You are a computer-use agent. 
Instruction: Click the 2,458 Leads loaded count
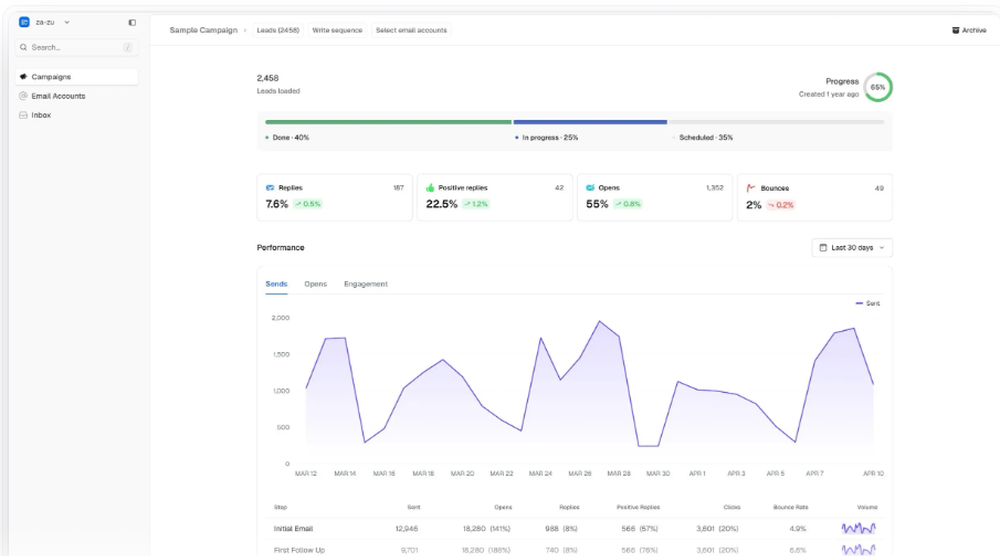(268, 78)
